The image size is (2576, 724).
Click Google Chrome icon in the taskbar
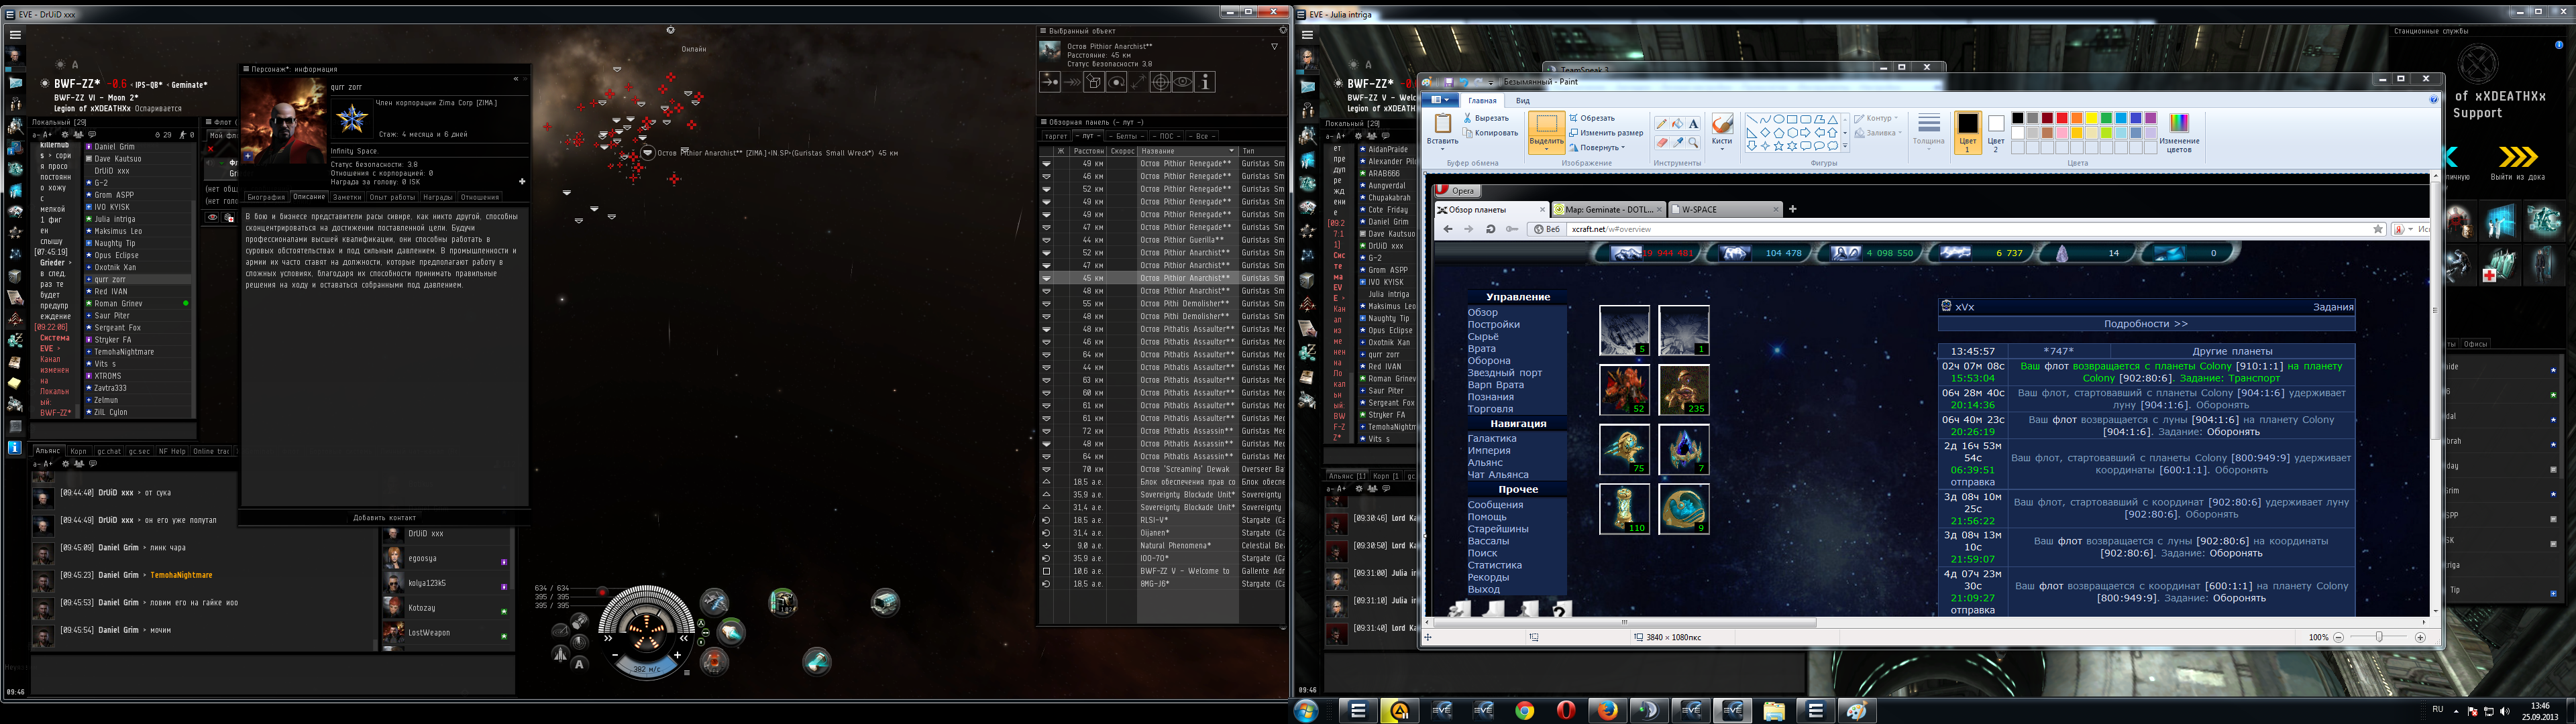click(1524, 711)
